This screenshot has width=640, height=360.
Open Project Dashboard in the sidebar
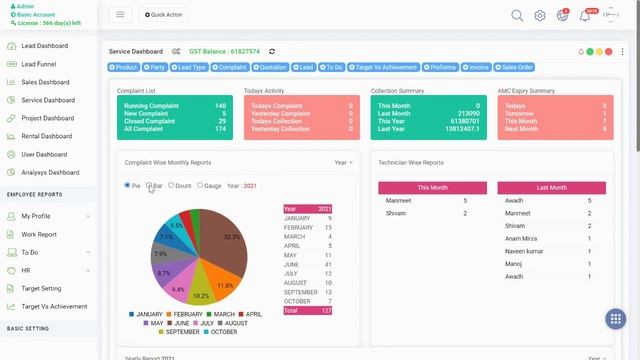pyautogui.click(x=48, y=118)
